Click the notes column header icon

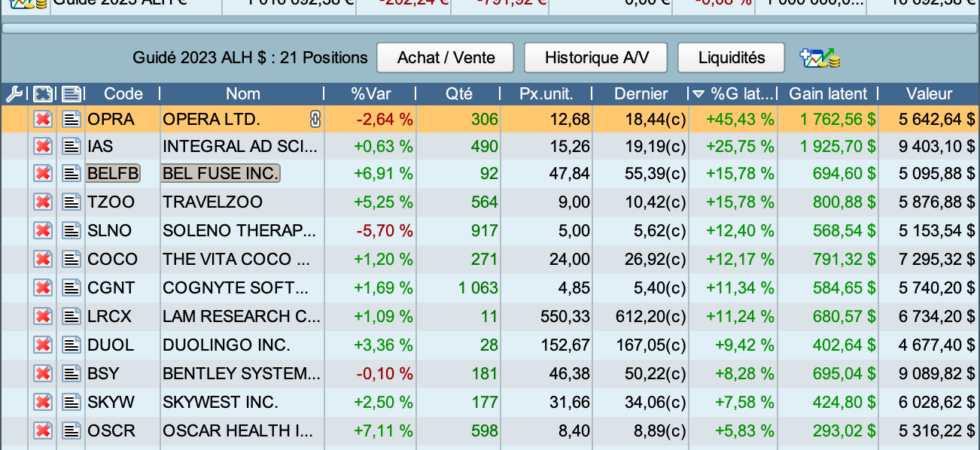click(72, 94)
